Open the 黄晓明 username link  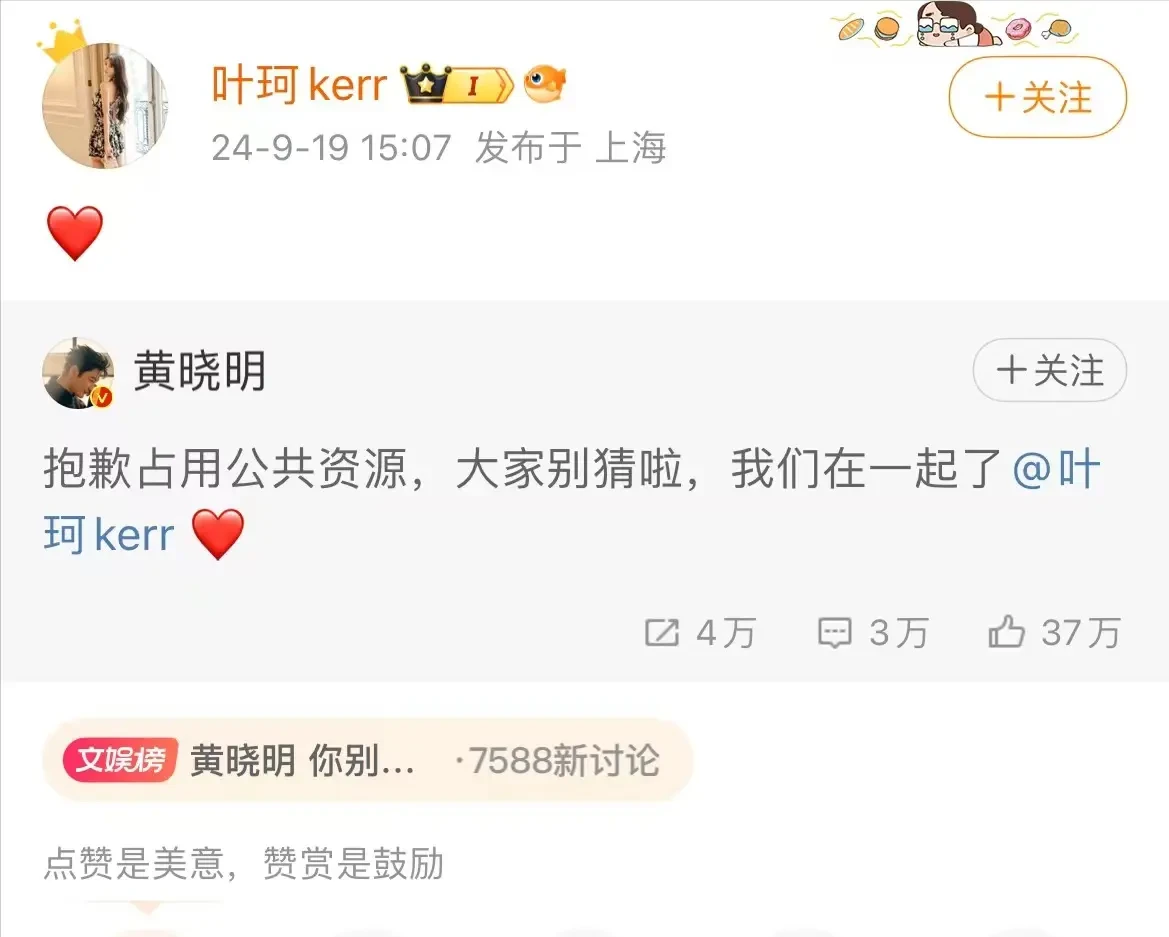pyautogui.click(x=200, y=371)
